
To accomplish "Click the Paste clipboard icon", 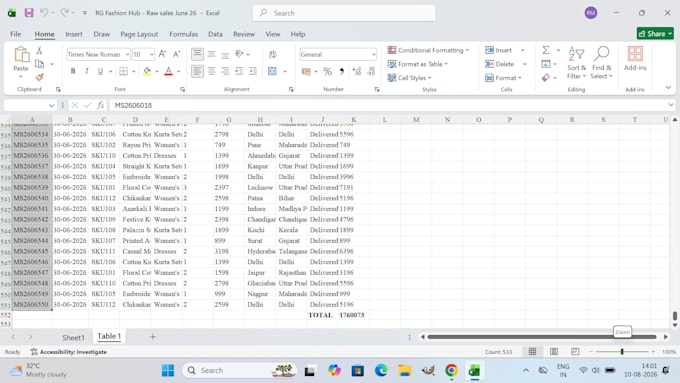I will click(x=21, y=55).
